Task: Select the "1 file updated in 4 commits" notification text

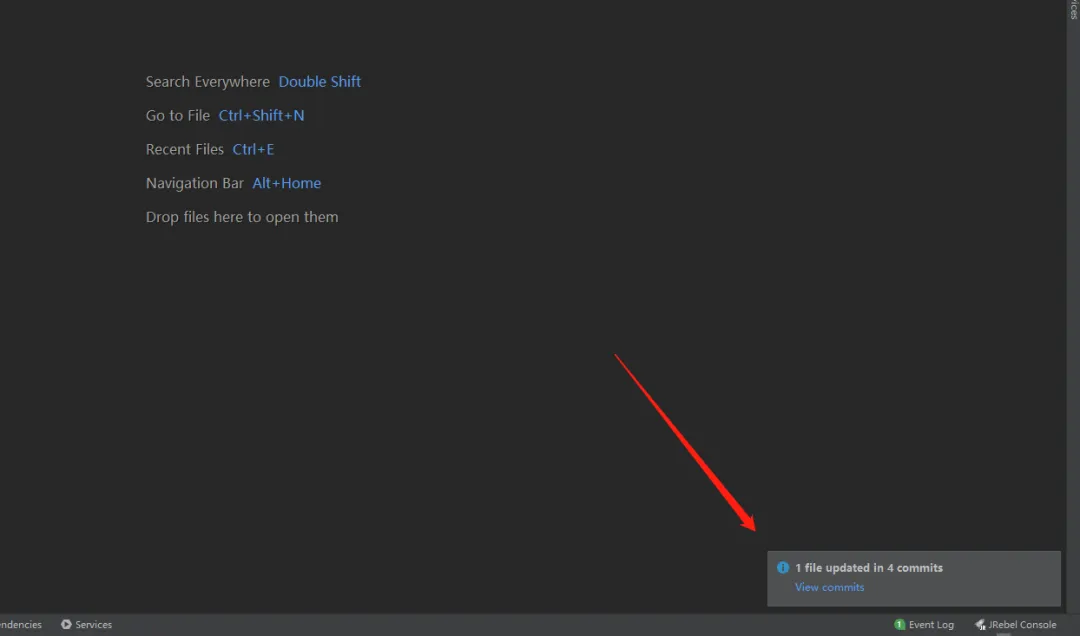Action: pyautogui.click(x=869, y=568)
